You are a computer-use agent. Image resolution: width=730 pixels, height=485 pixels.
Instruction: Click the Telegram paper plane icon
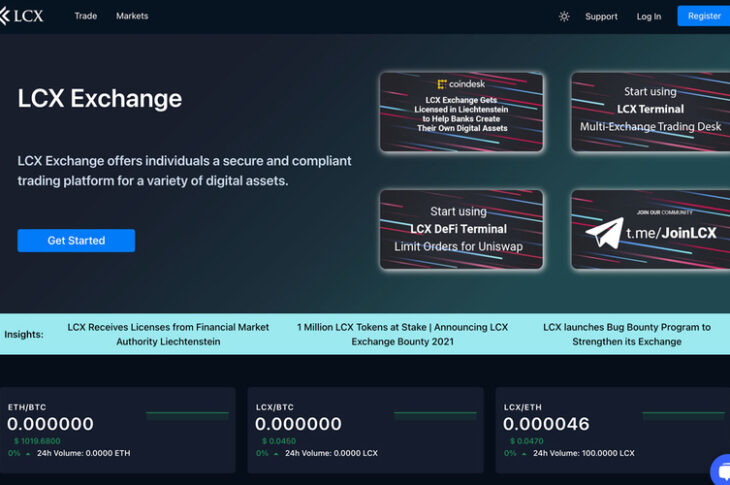coord(604,233)
